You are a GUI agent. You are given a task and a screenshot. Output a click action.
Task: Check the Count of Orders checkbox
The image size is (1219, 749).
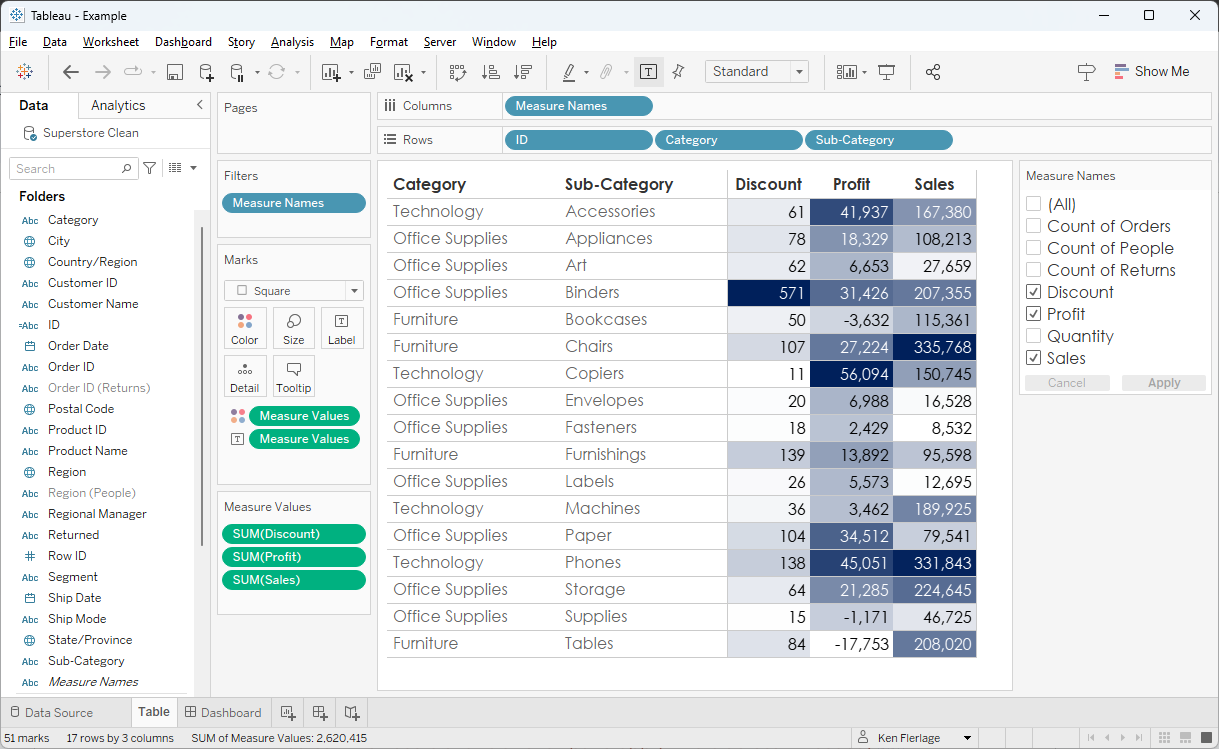(1034, 226)
